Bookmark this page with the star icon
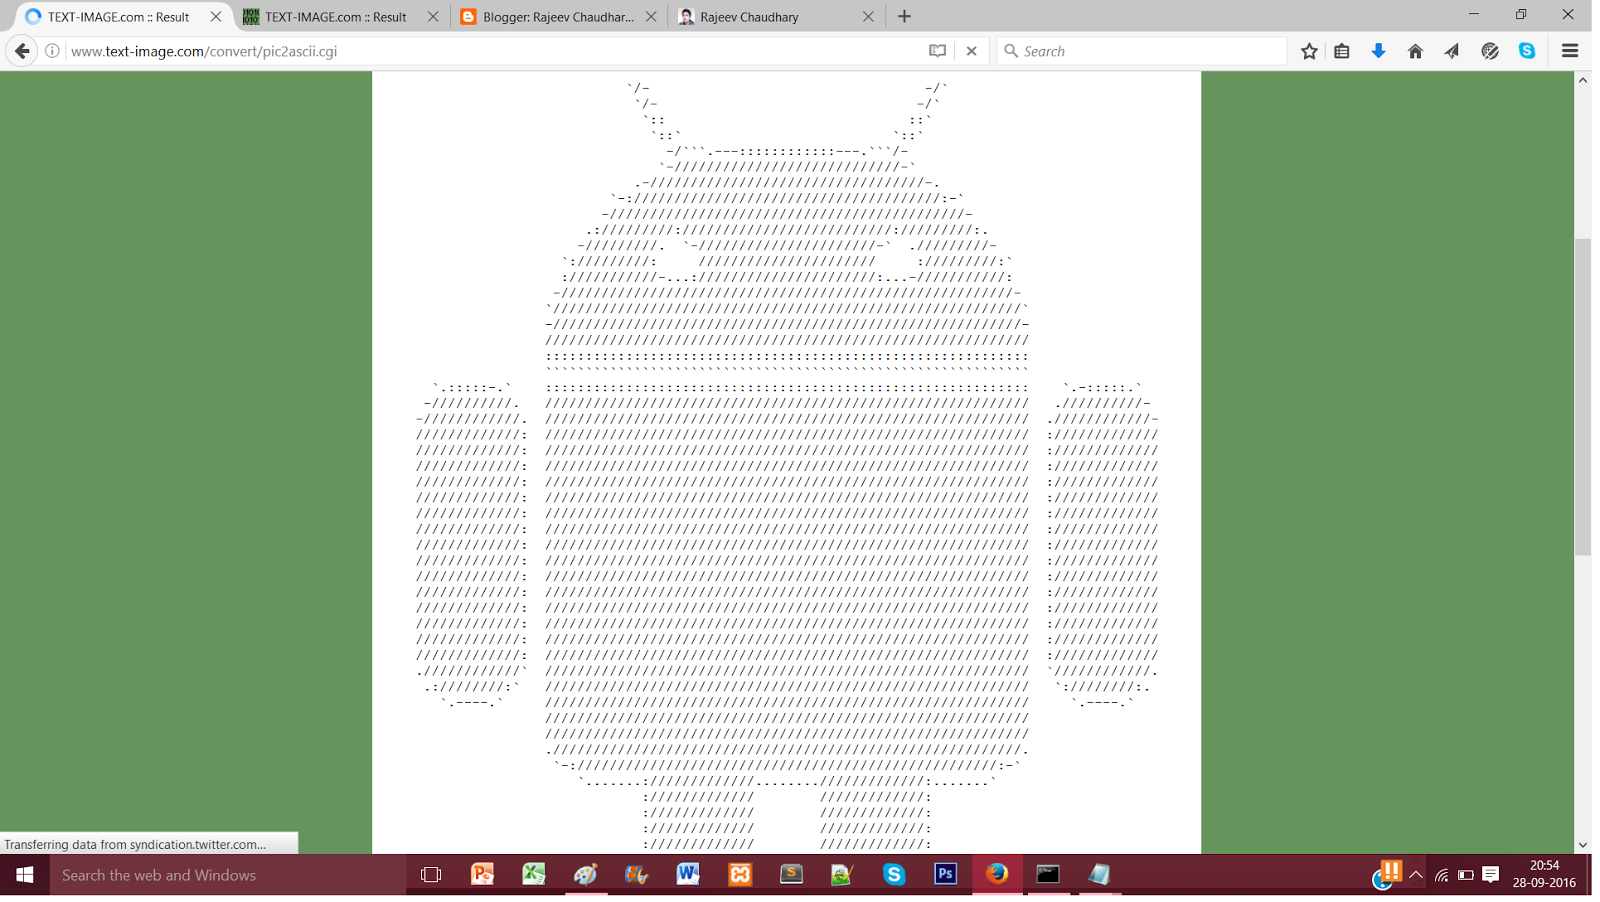1600x902 pixels. [1309, 51]
